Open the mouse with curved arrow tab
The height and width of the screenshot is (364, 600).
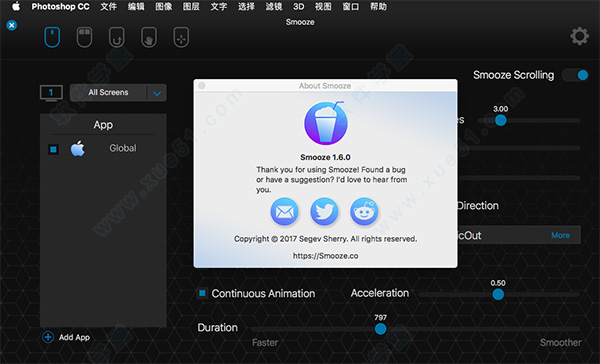[116, 37]
